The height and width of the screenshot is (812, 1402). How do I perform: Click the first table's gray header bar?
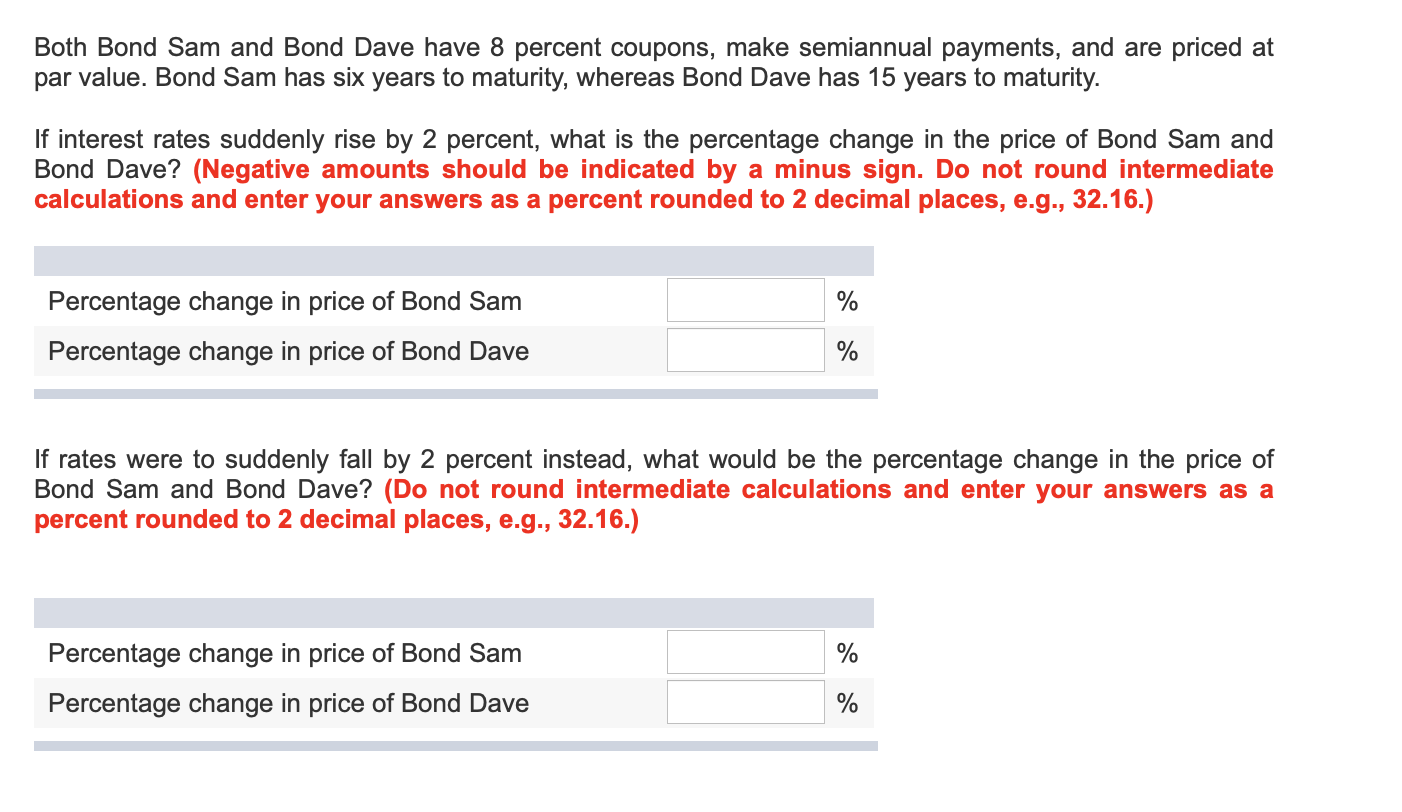(453, 261)
